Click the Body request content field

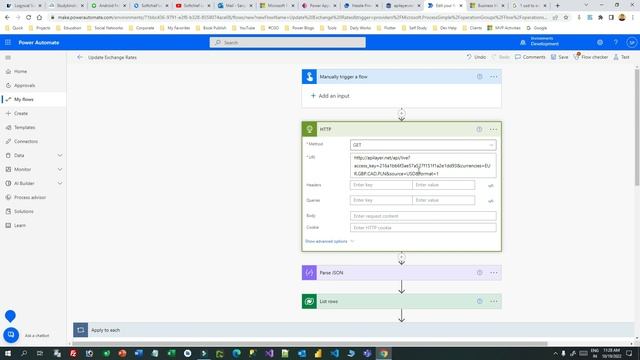point(423,216)
